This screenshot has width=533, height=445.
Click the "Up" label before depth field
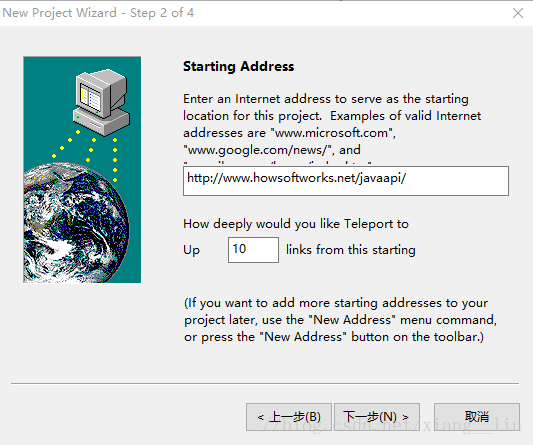coord(192,251)
